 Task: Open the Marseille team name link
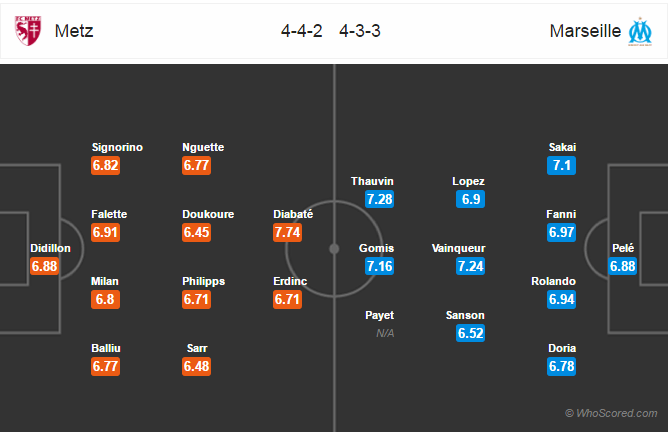585,31
